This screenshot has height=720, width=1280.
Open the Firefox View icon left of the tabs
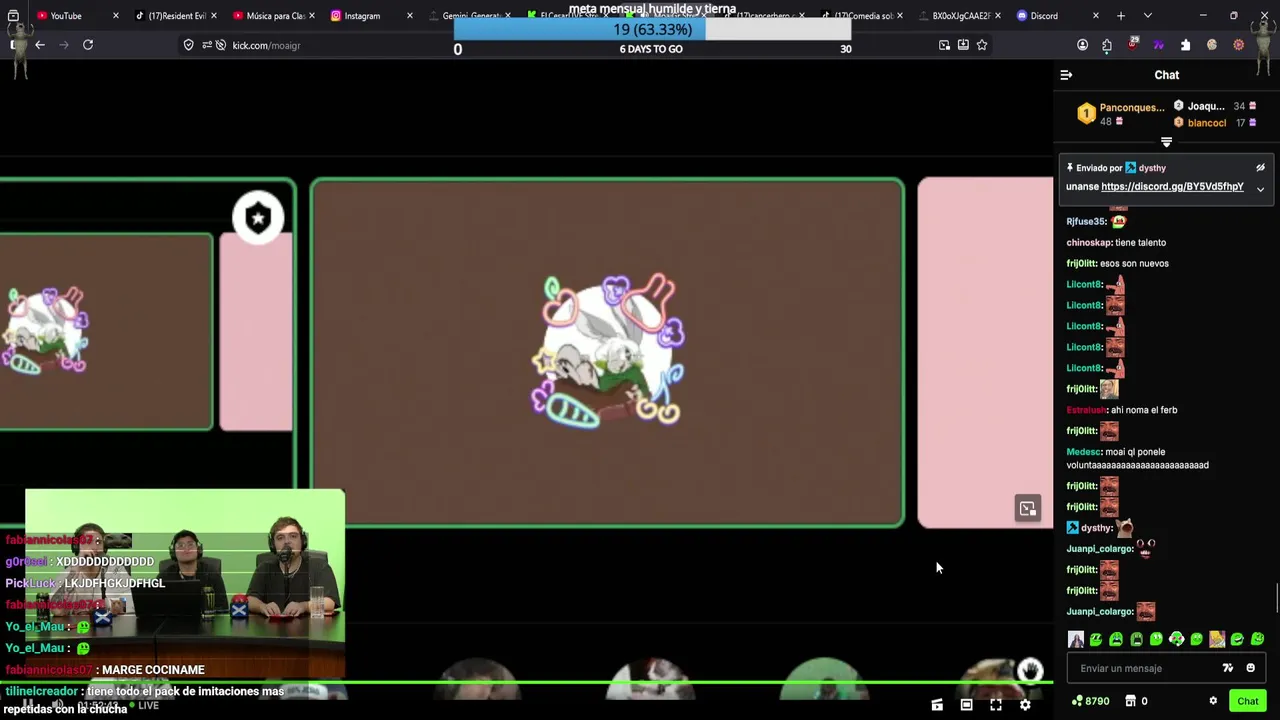(x=13, y=16)
